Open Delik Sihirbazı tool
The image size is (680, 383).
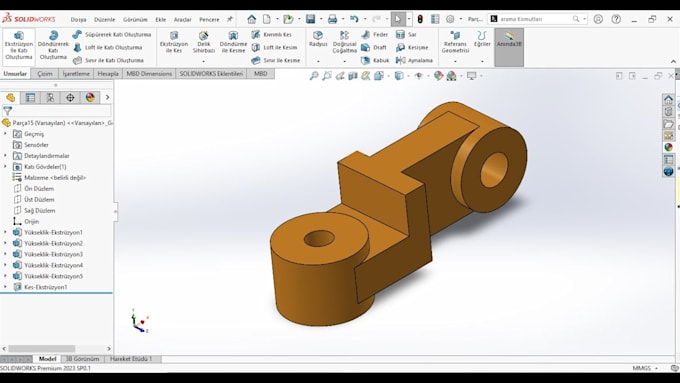(204, 43)
